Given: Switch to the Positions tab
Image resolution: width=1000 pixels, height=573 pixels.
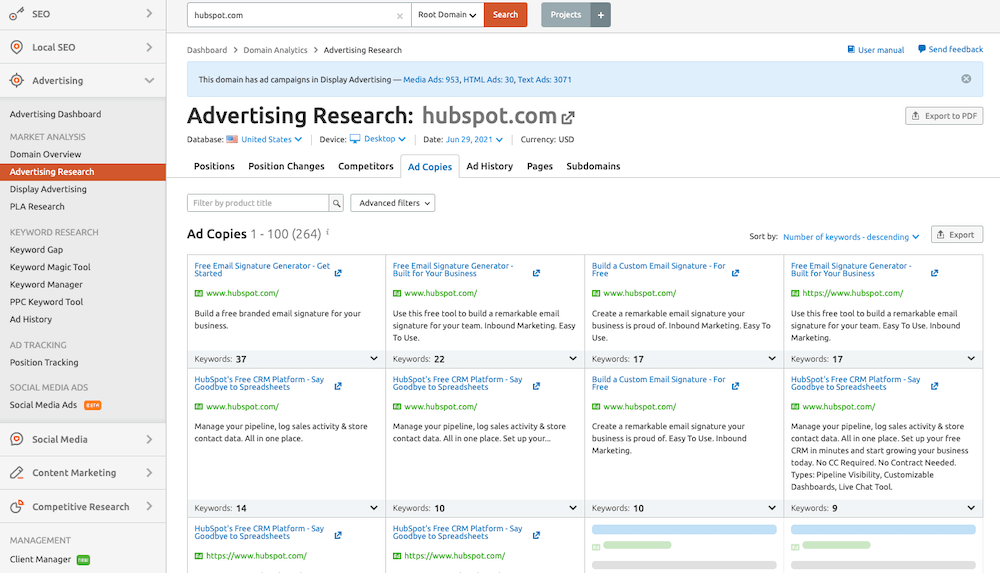Looking at the screenshot, I should click(214, 166).
